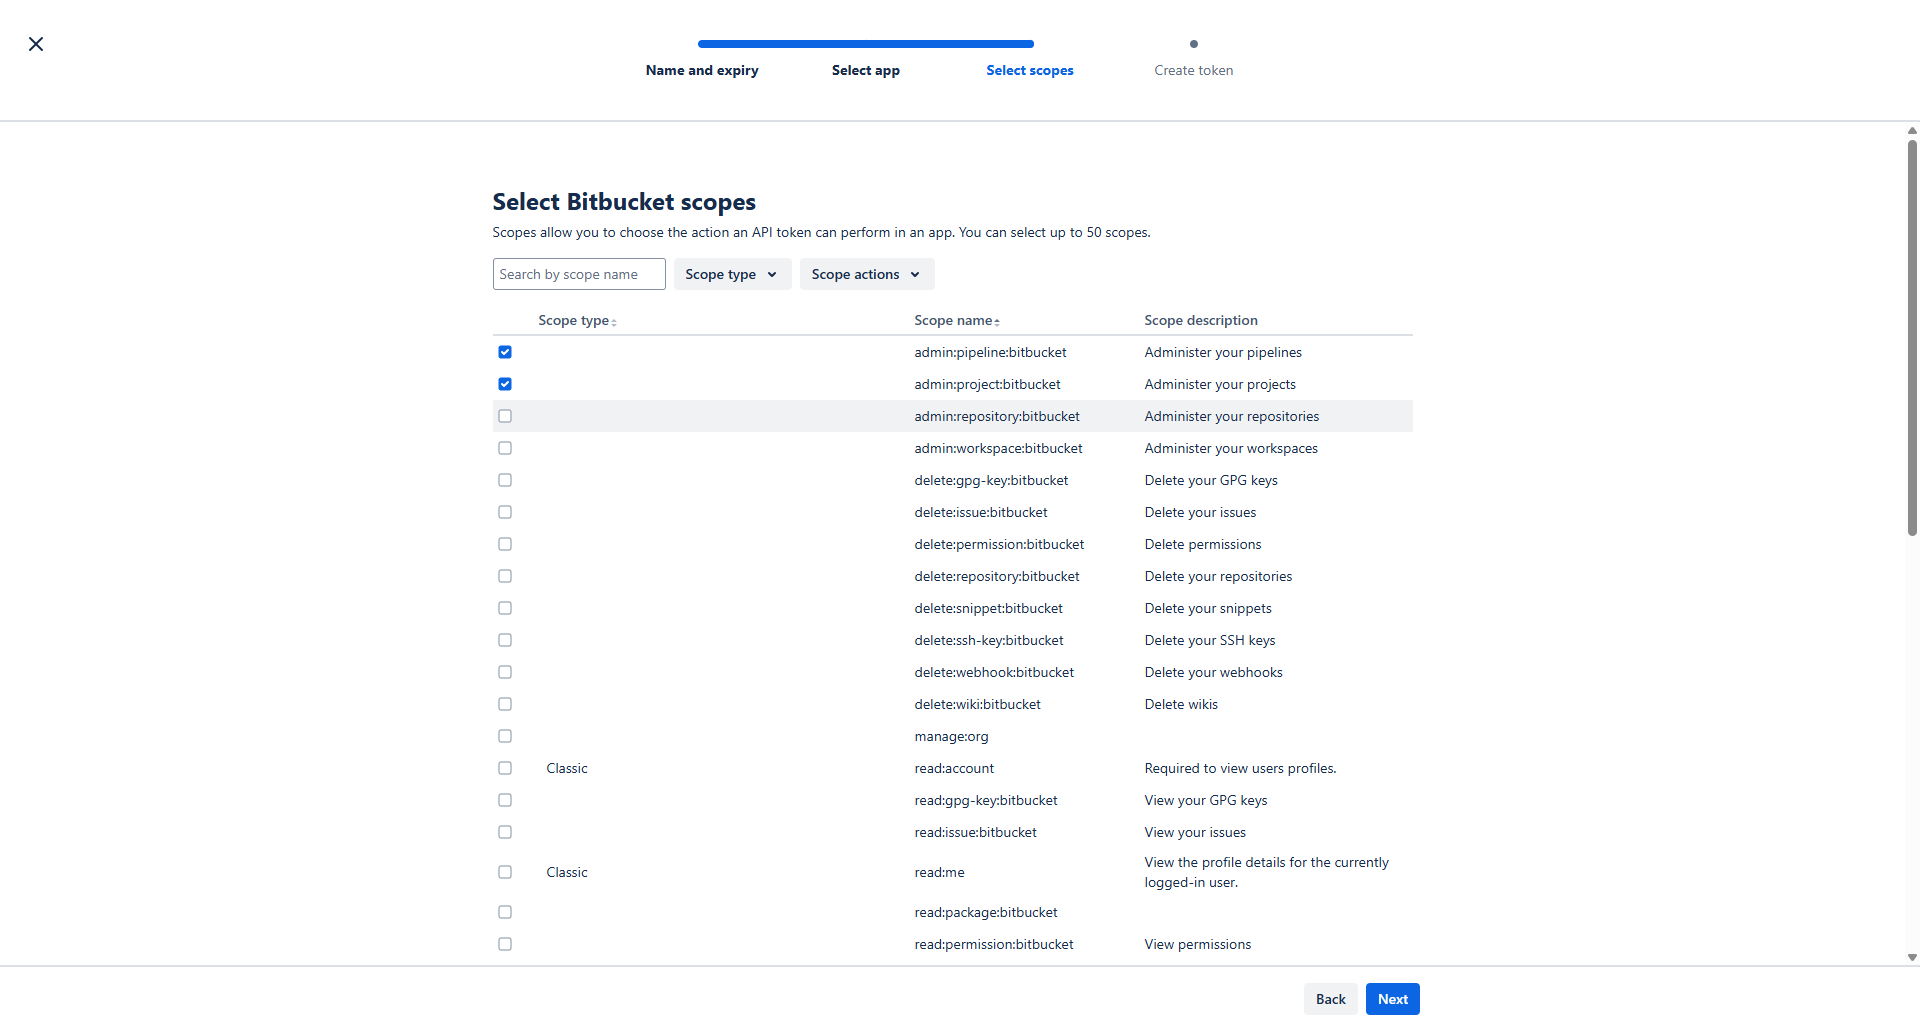Enable the admin:repository:bitbucket checkbox
The height and width of the screenshot is (1031, 1920).
click(505, 416)
